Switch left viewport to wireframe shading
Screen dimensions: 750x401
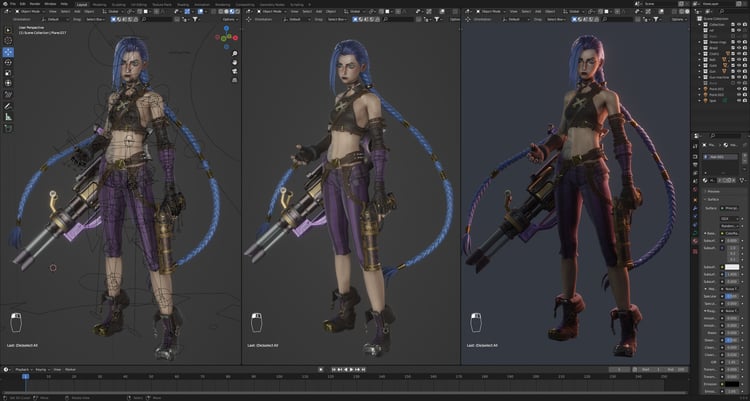(x=221, y=11)
